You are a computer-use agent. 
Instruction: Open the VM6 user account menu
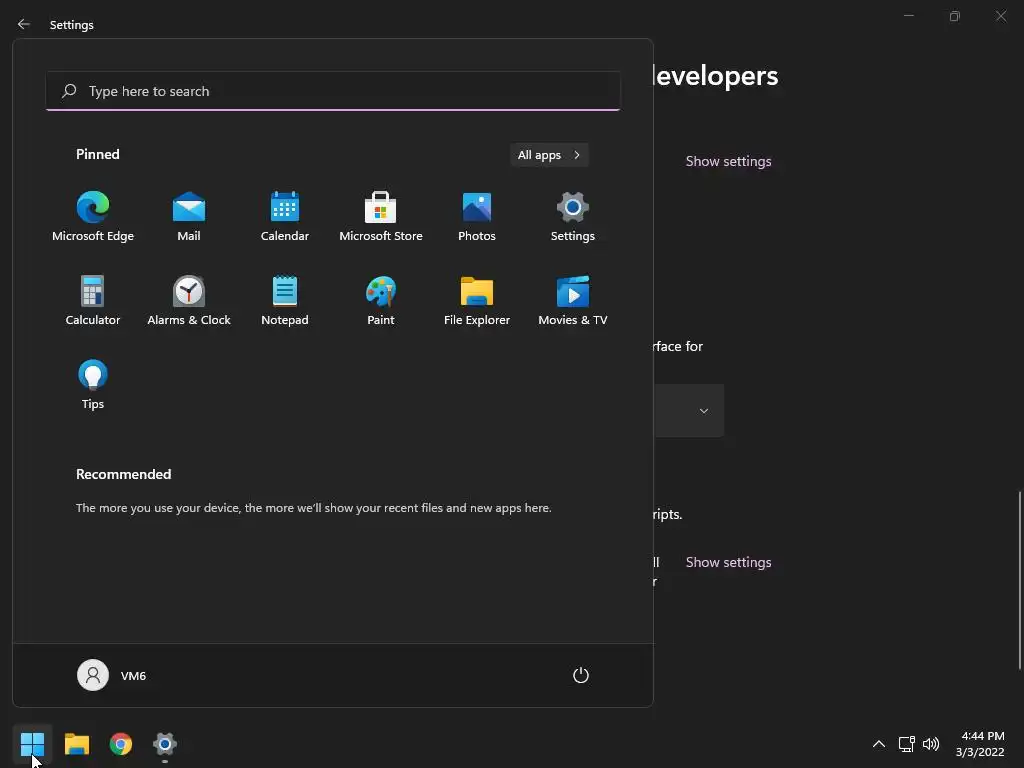(112, 675)
